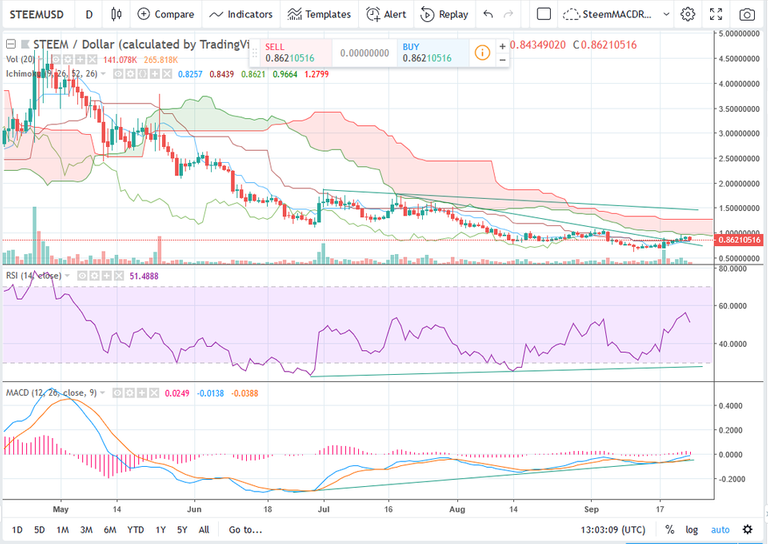Set range to YTD

(x=135, y=530)
